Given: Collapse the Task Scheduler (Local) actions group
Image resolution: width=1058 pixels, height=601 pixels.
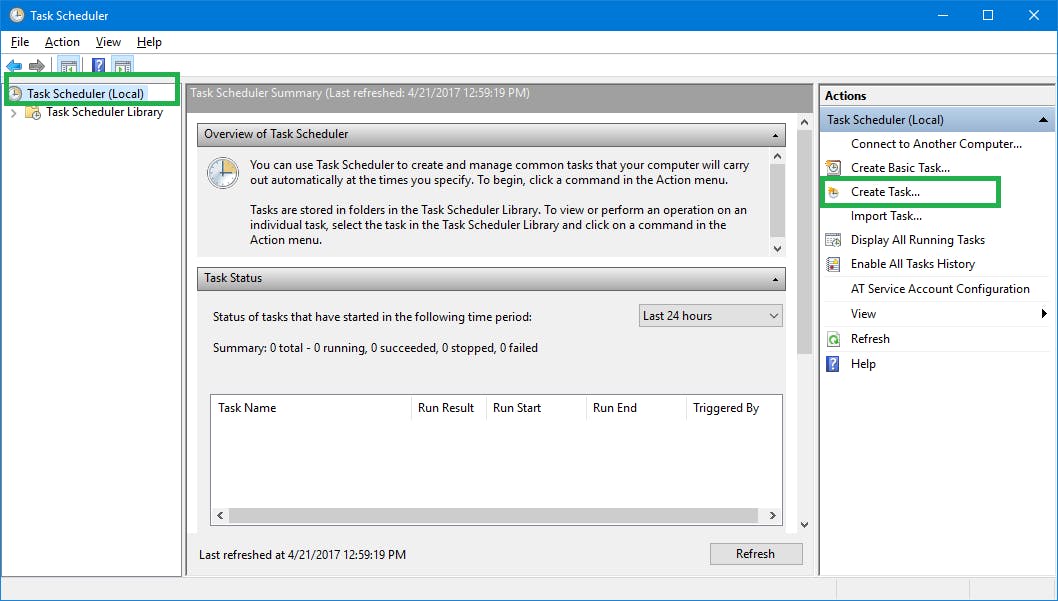Looking at the screenshot, I should (1043, 120).
